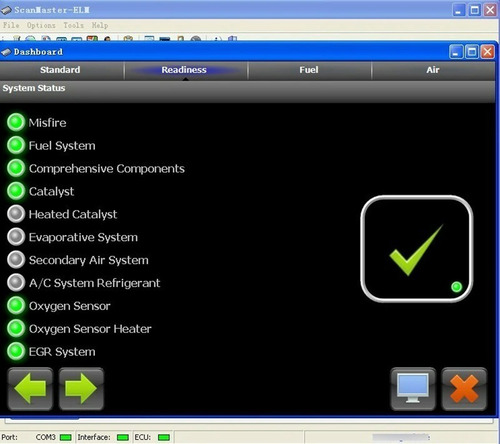
Task: Open the File menu
Action: click(x=11, y=25)
